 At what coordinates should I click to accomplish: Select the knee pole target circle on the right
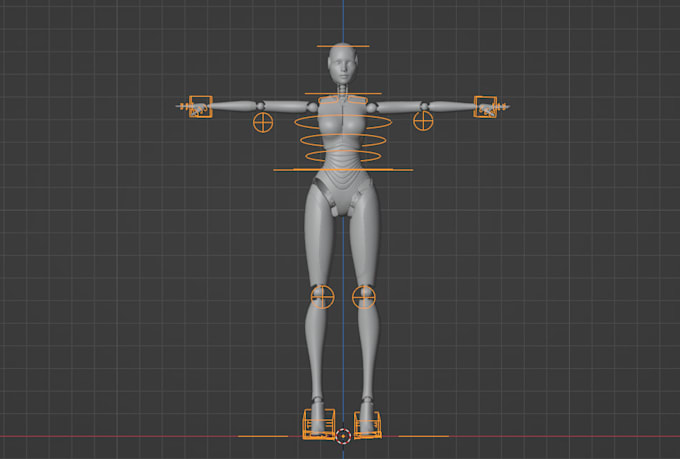[364, 297]
